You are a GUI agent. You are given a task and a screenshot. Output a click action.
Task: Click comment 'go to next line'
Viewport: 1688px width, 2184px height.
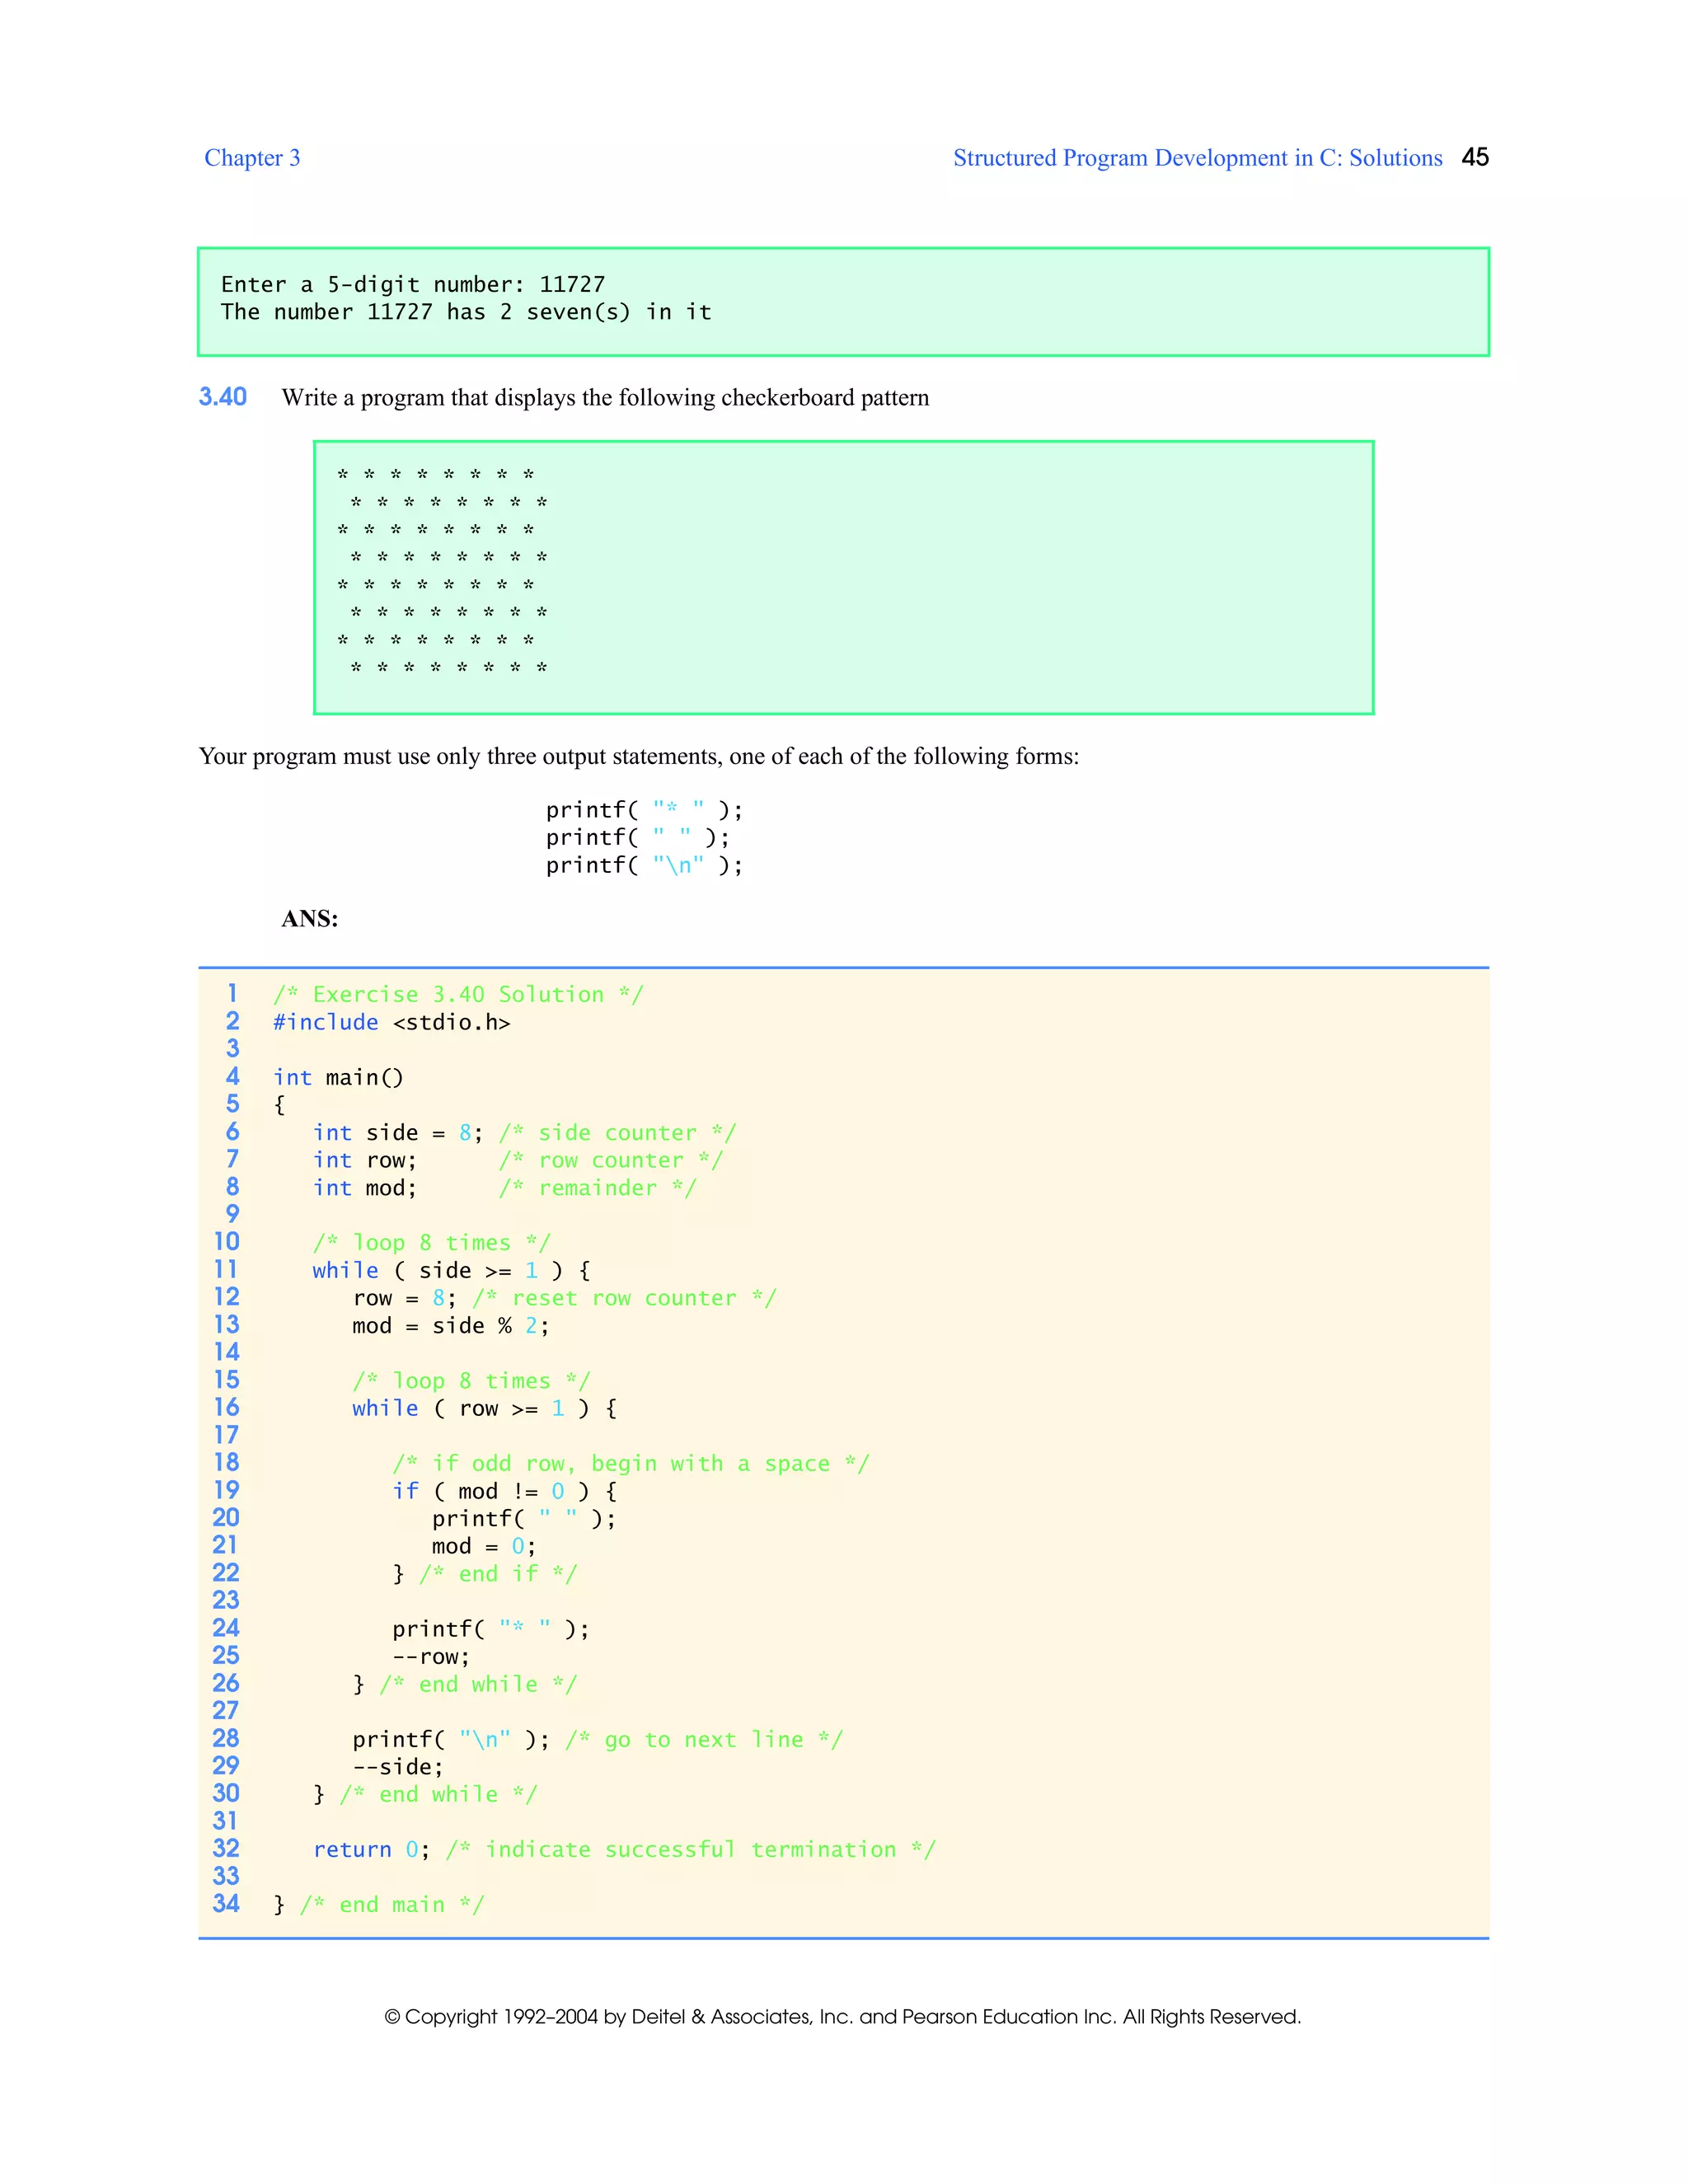click(x=704, y=1740)
